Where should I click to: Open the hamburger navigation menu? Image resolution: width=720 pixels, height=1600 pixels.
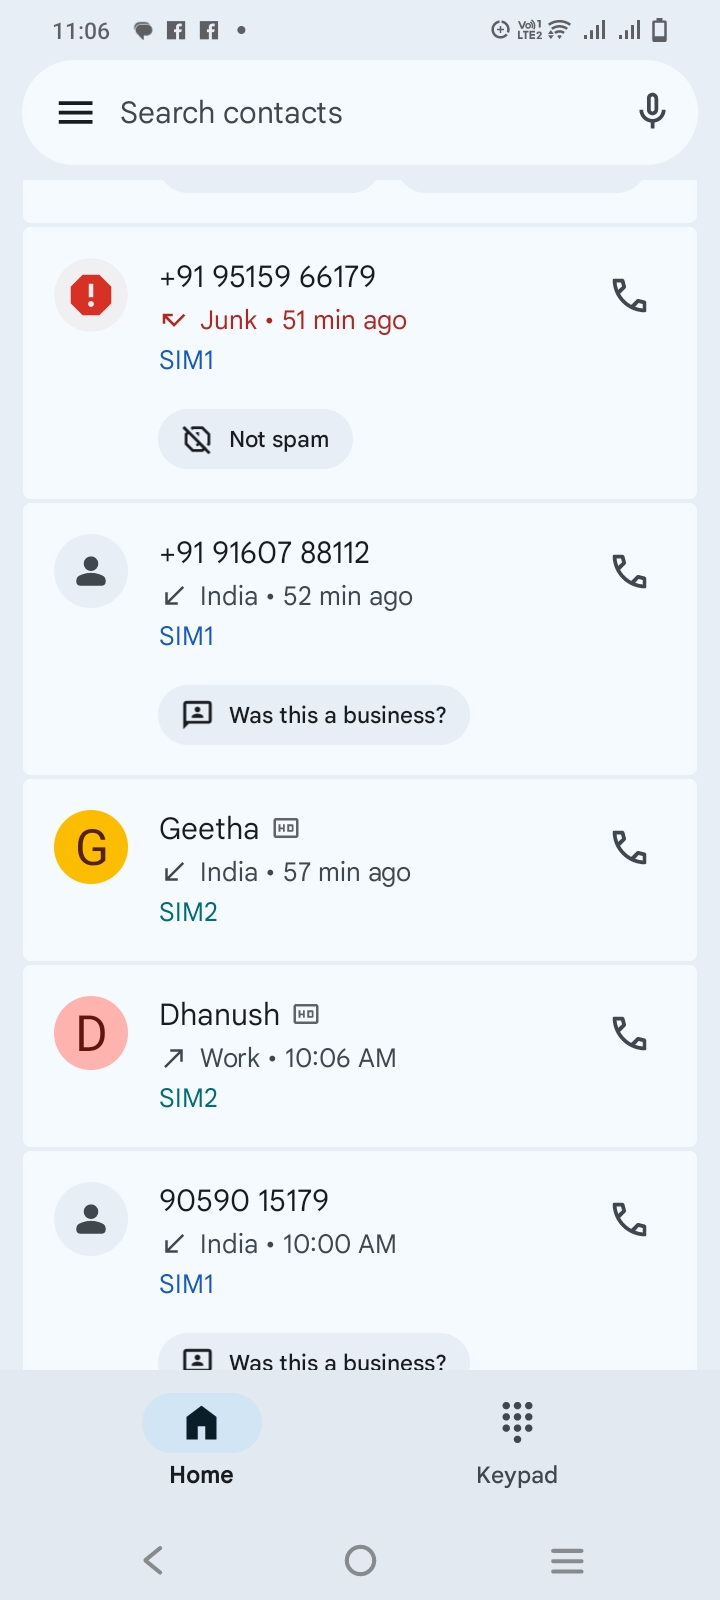[76, 113]
